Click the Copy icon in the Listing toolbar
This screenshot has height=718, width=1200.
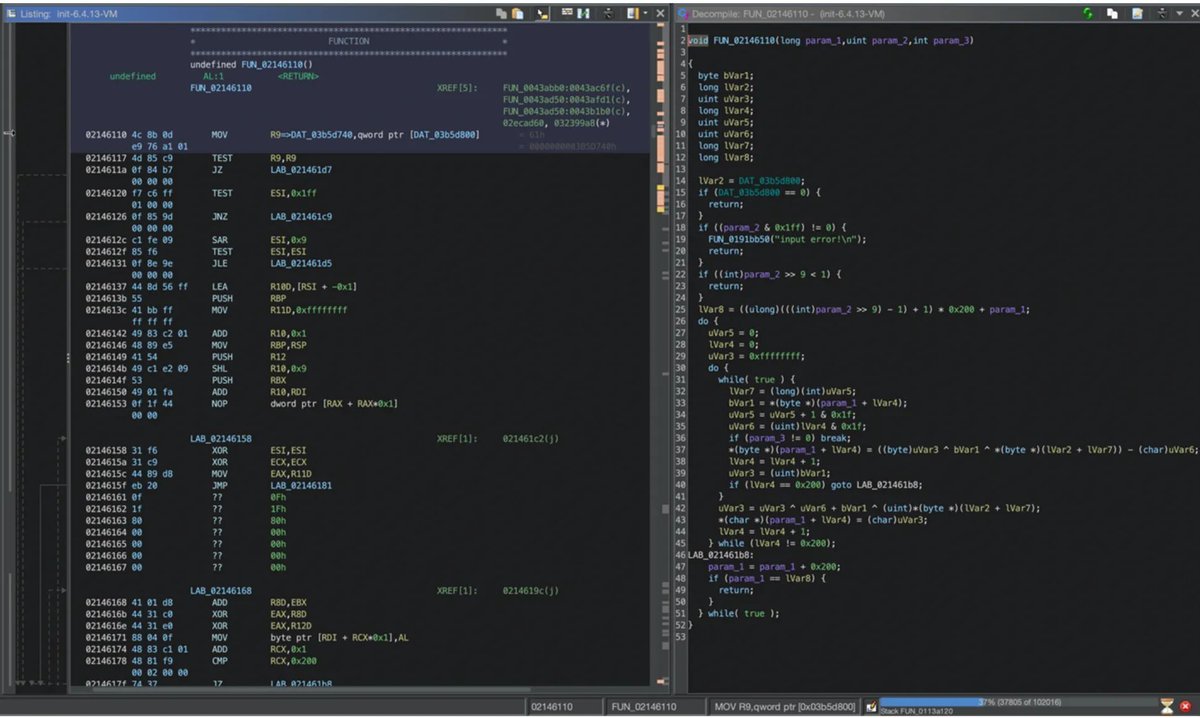[501, 12]
